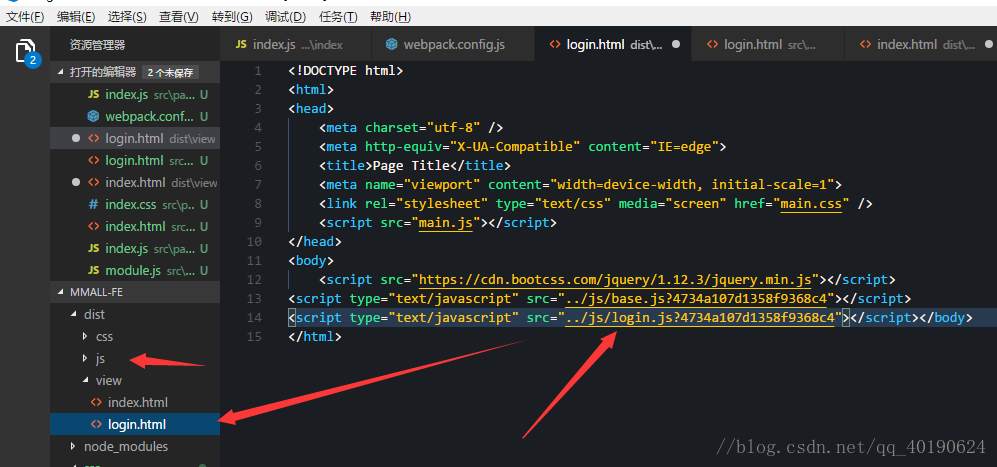The image size is (997, 467).
Task: Click 资源管理器 panel title
Action: [x=97, y=45]
